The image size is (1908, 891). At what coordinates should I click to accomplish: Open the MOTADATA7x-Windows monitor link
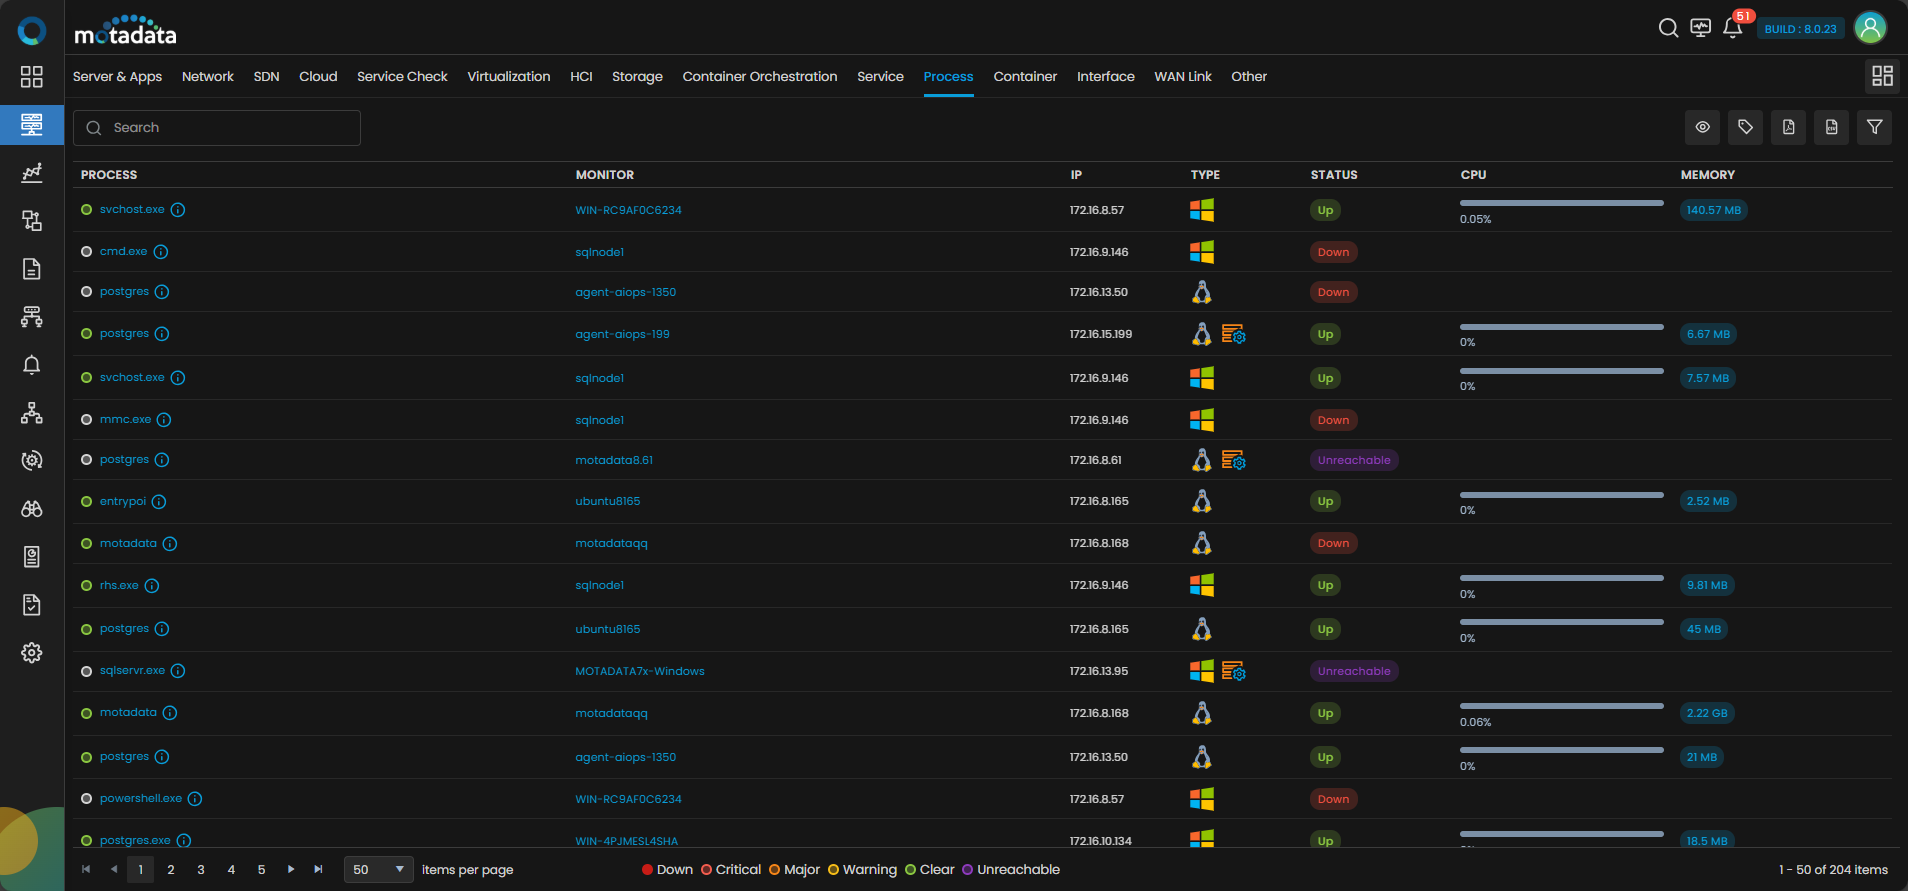[640, 671]
